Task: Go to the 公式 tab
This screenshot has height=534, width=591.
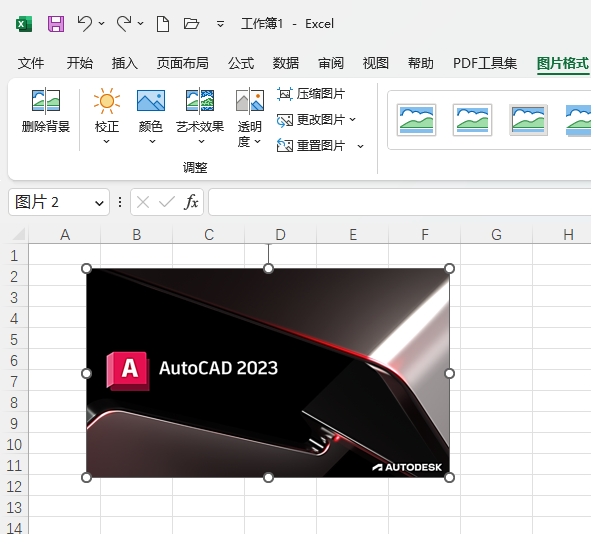Action: 241,63
